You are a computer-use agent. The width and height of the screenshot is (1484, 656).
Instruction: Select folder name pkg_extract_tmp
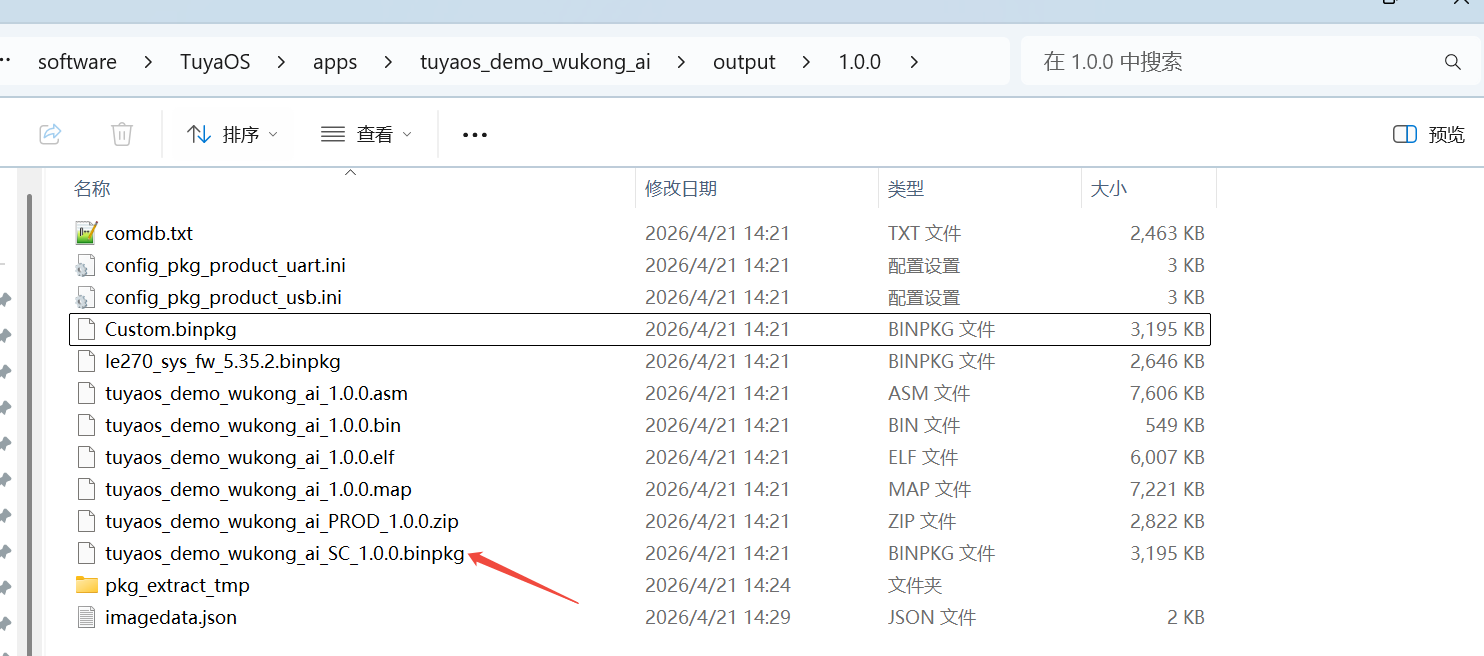point(177,585)
